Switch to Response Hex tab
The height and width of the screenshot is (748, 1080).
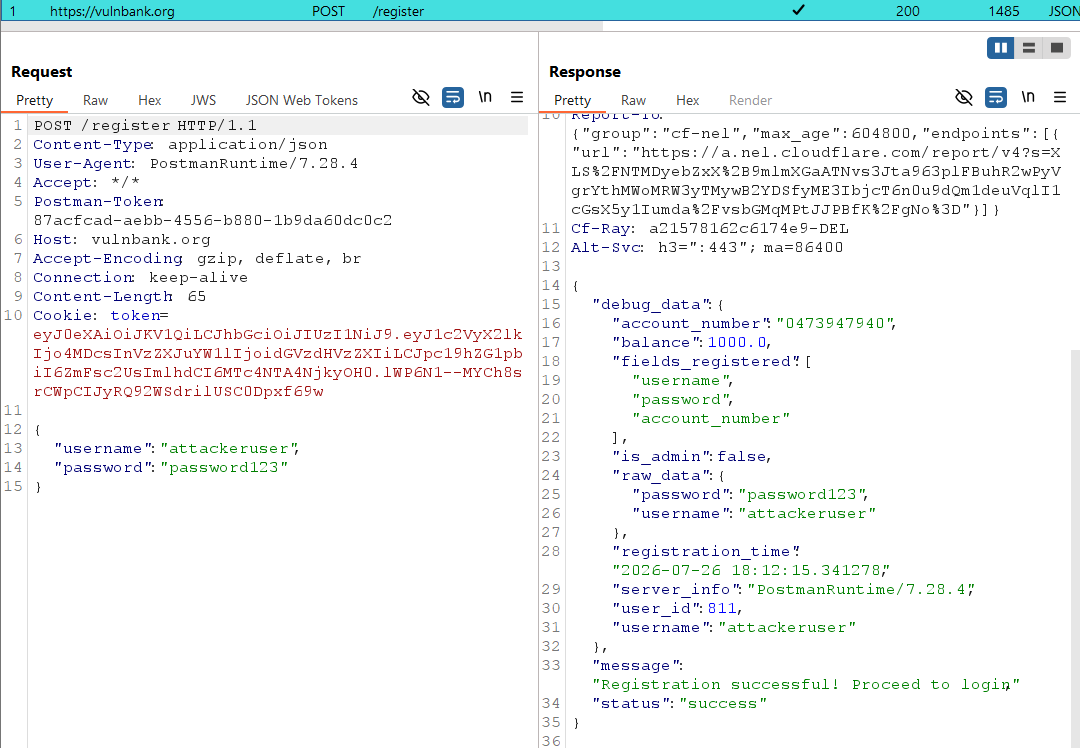click(687, 101)
